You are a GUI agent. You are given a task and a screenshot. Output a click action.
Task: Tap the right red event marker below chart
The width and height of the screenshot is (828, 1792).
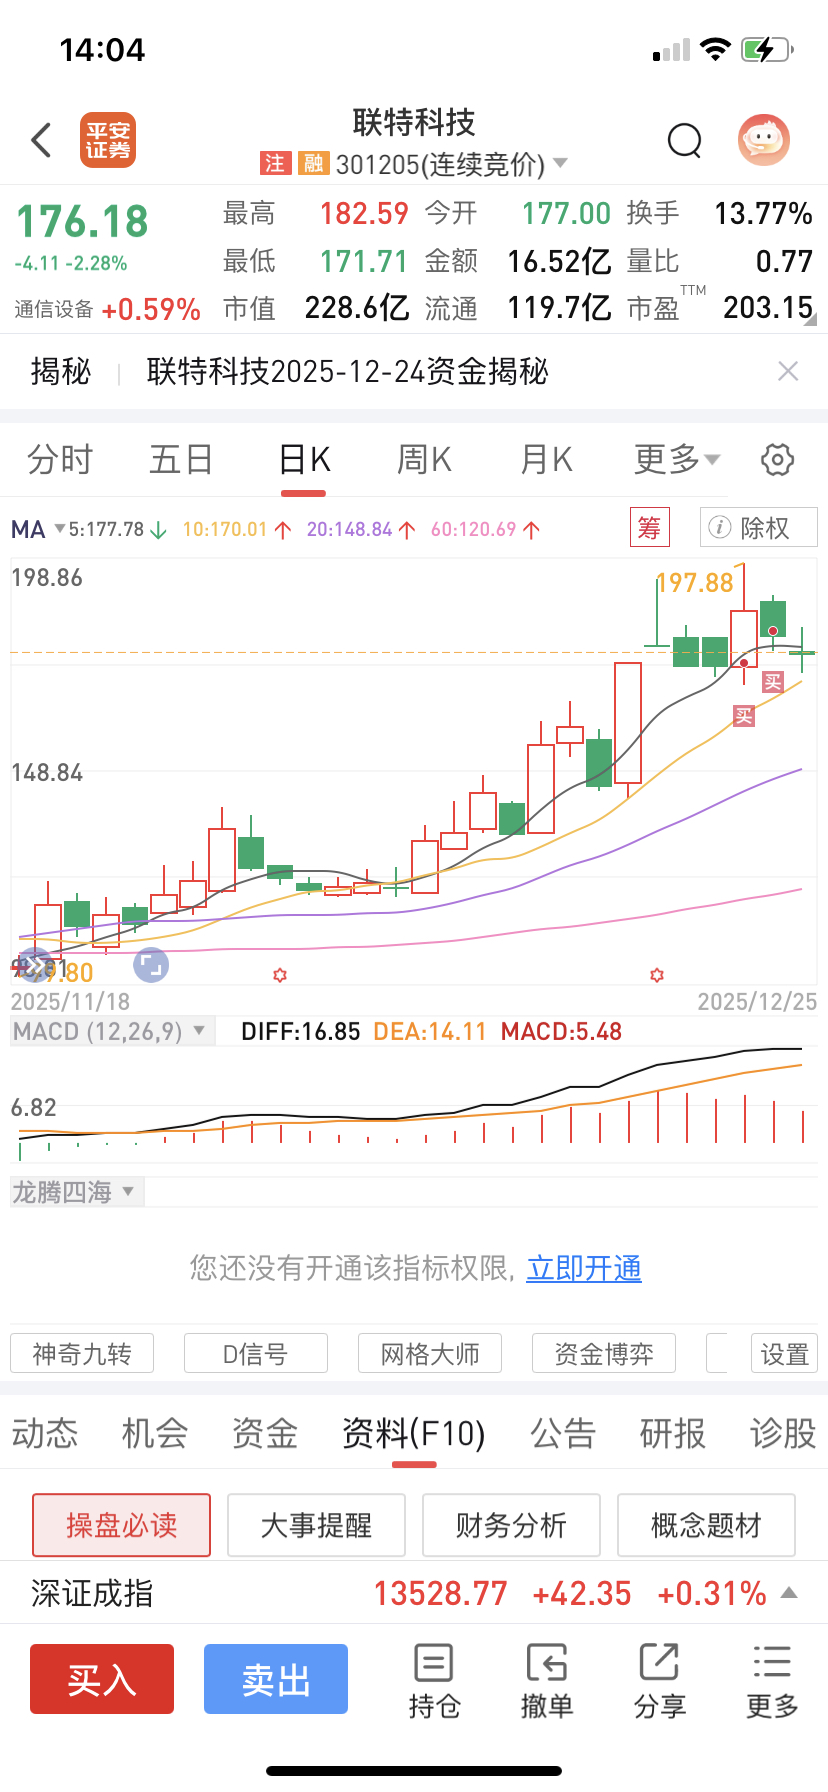[x=657, y=974]
